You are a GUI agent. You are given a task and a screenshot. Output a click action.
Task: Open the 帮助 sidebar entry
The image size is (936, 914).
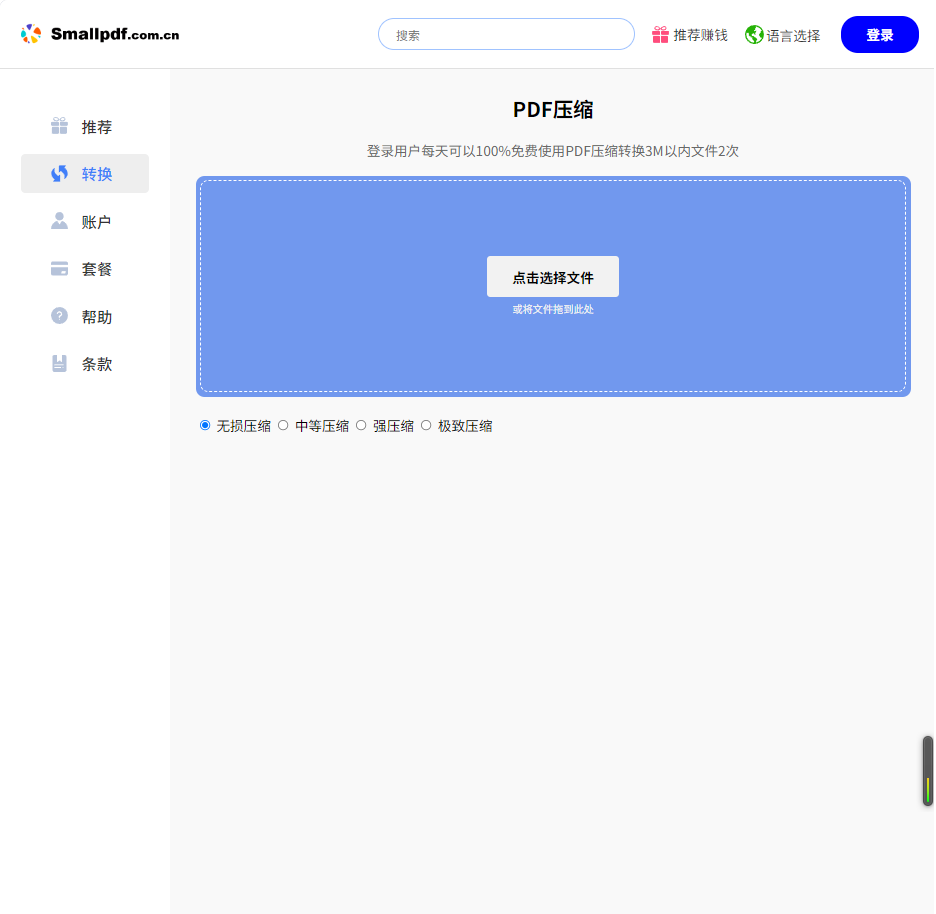(x=85, y=316)
